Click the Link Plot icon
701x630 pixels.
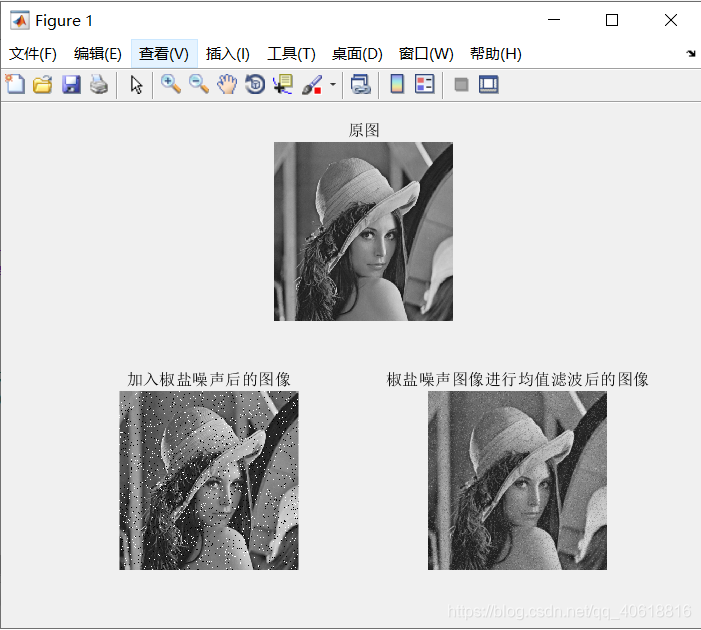tap(360, 84)
